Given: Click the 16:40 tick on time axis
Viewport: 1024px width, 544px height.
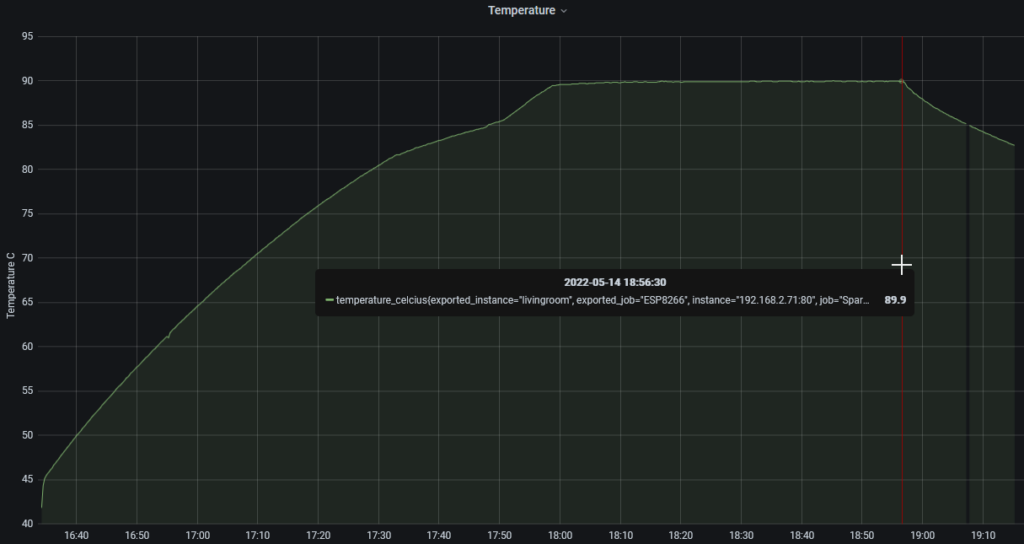Looking at the screenshot, I should pos(76,535).
